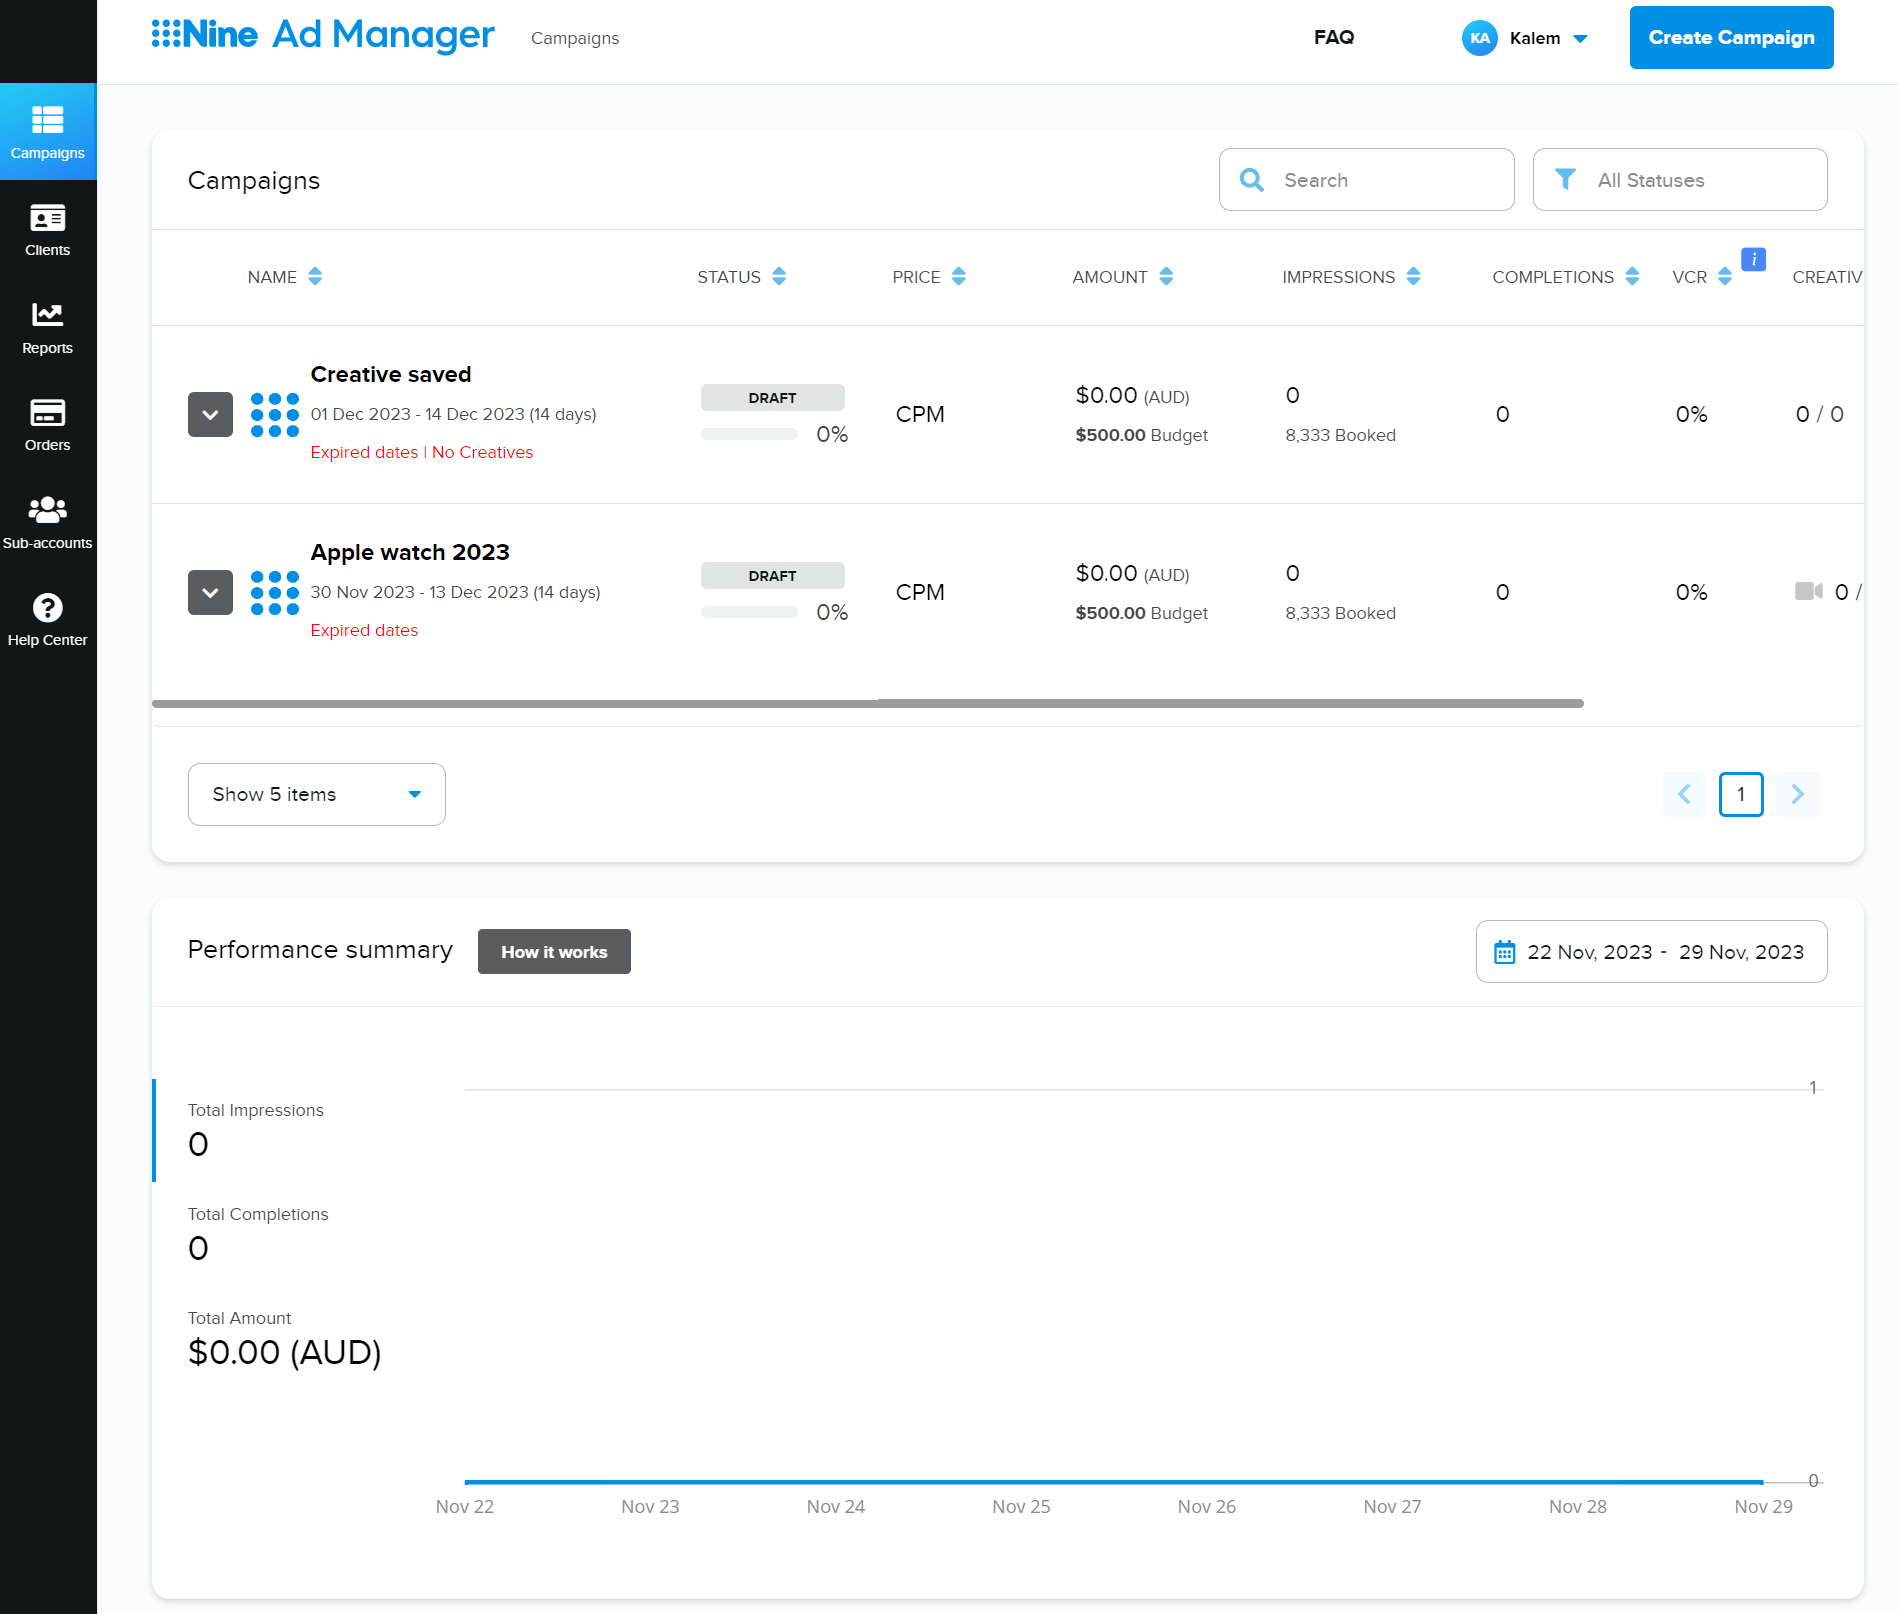Select the Total Completions metric

[258, 1234]
